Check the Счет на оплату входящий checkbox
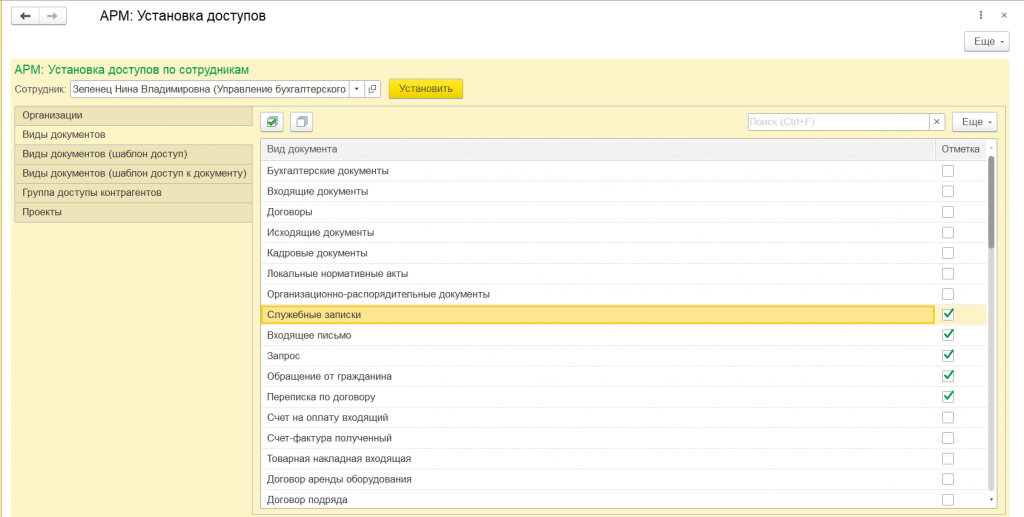Viewport: 1024px width, 517px height. pyautogui.click(x=948, y=418)
